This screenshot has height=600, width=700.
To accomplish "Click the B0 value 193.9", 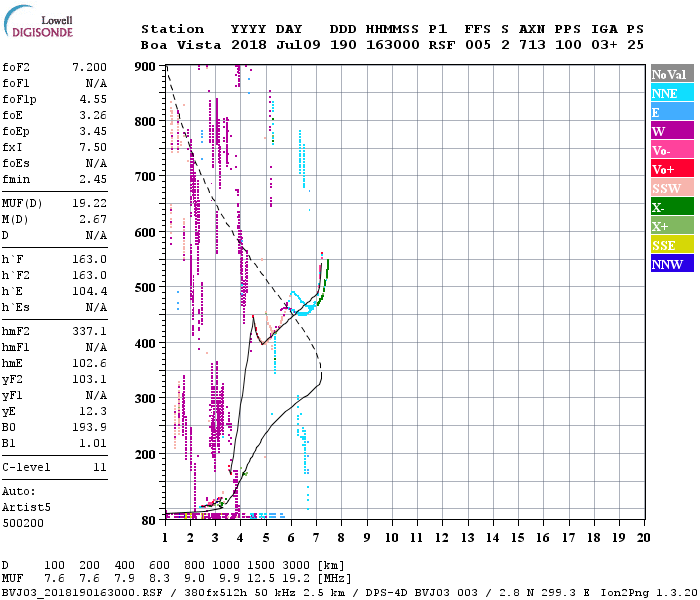I will coord(89,427).
